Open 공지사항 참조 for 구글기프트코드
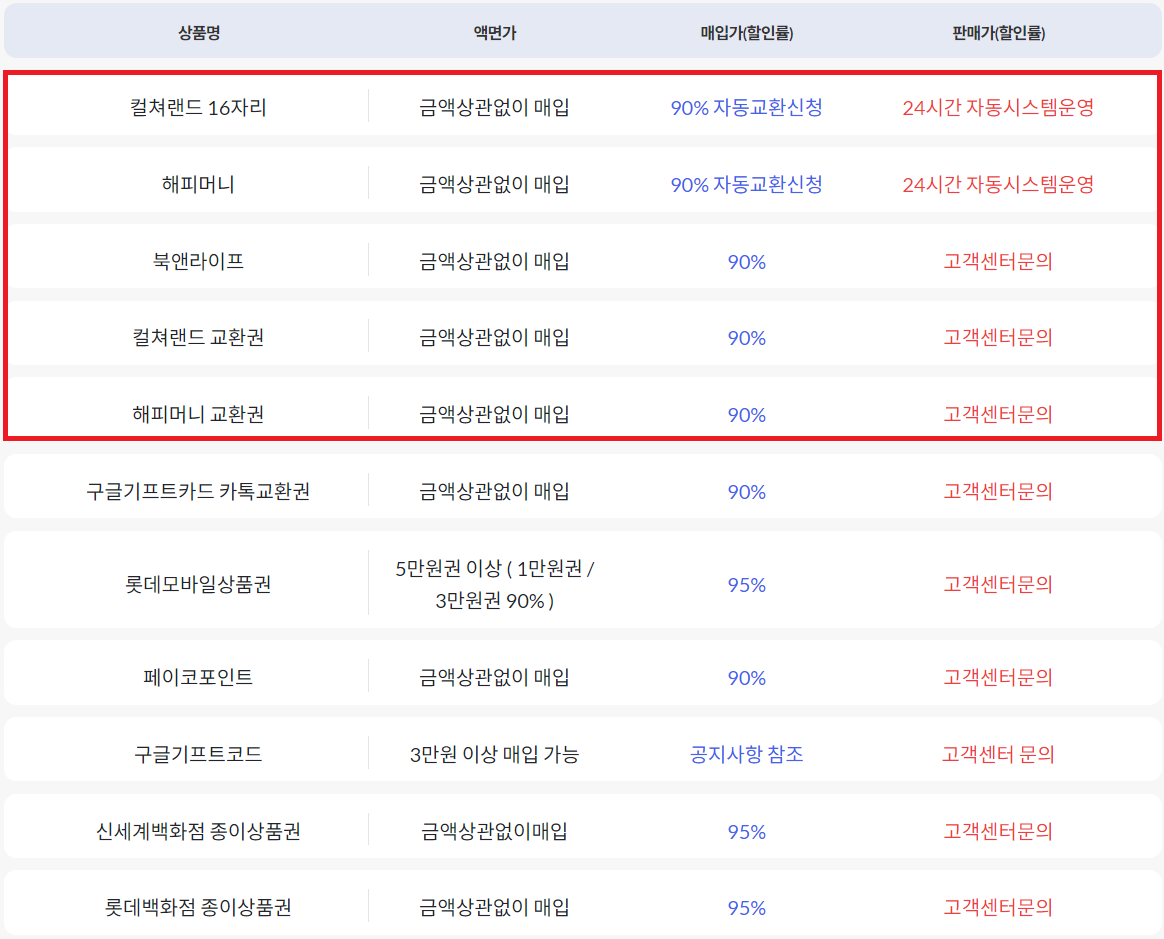 coord(747,754)
